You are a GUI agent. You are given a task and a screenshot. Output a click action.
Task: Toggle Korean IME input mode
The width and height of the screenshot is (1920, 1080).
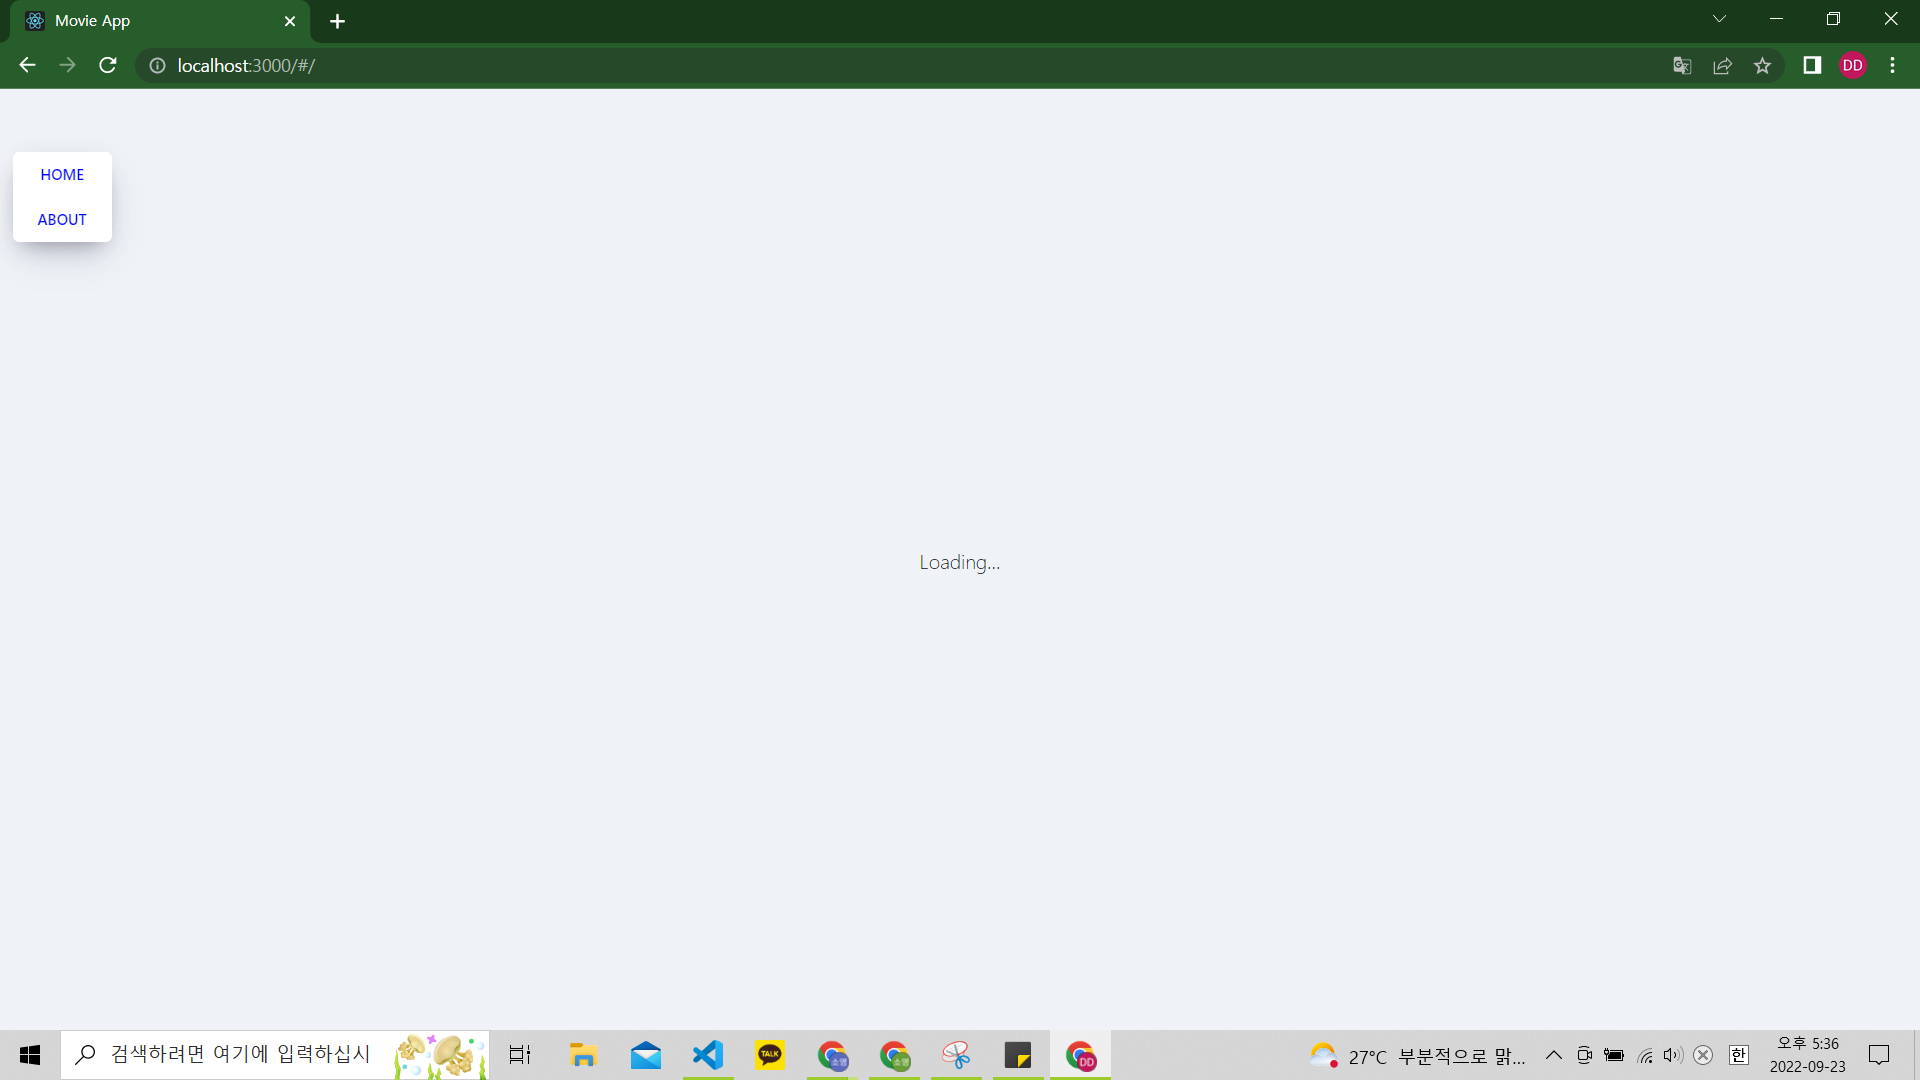1739,1055
